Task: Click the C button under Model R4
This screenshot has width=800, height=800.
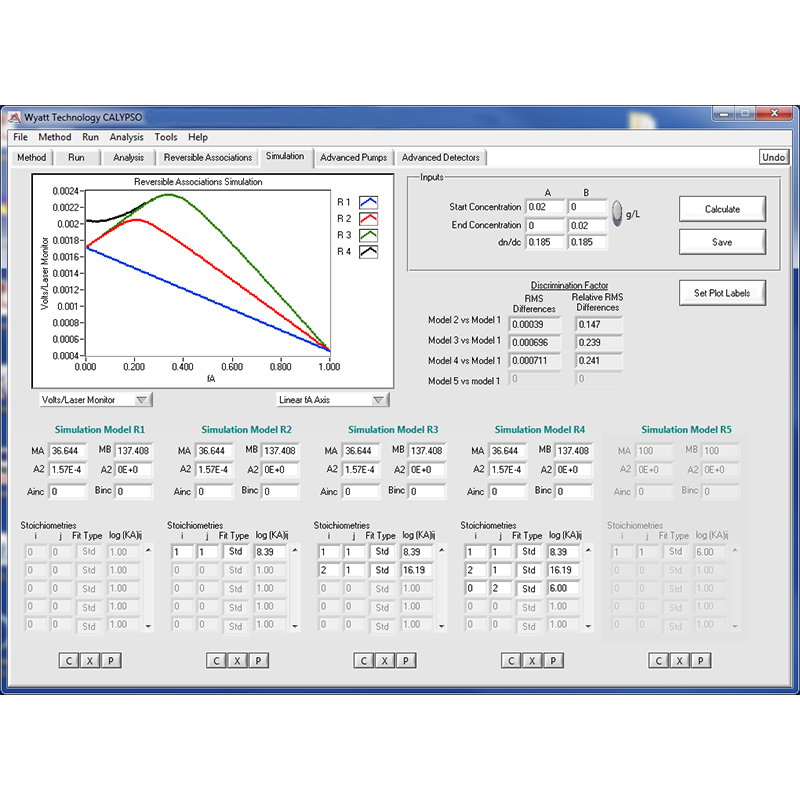Action: click(511, 661)
